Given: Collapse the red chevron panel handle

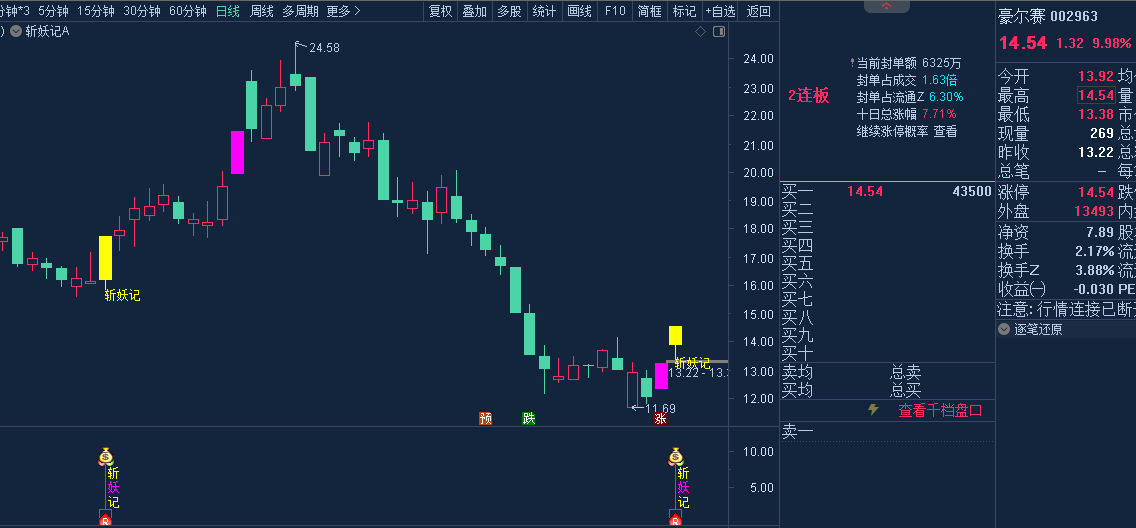Looking at the screenshot, I should point(887,6).
